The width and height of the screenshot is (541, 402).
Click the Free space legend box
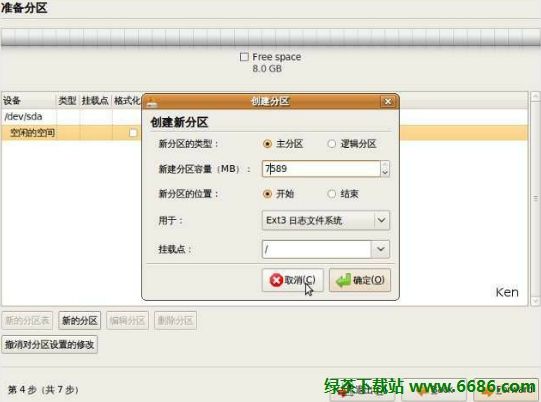(244, 57)
